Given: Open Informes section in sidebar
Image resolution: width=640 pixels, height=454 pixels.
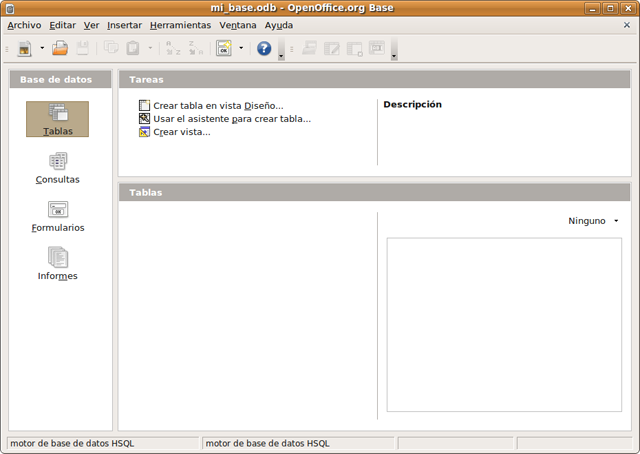Looking at the screenshot, I should coord(57,263).
